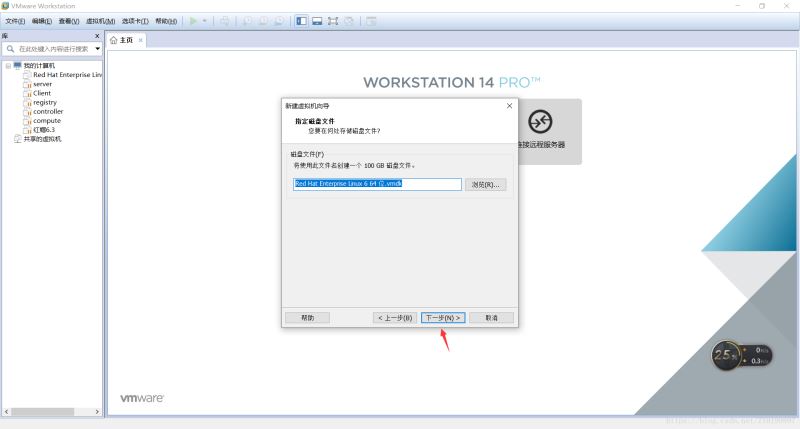800x429 pixels.
Task: Open the 帮助(H) menu
Action: pos(166,21)
